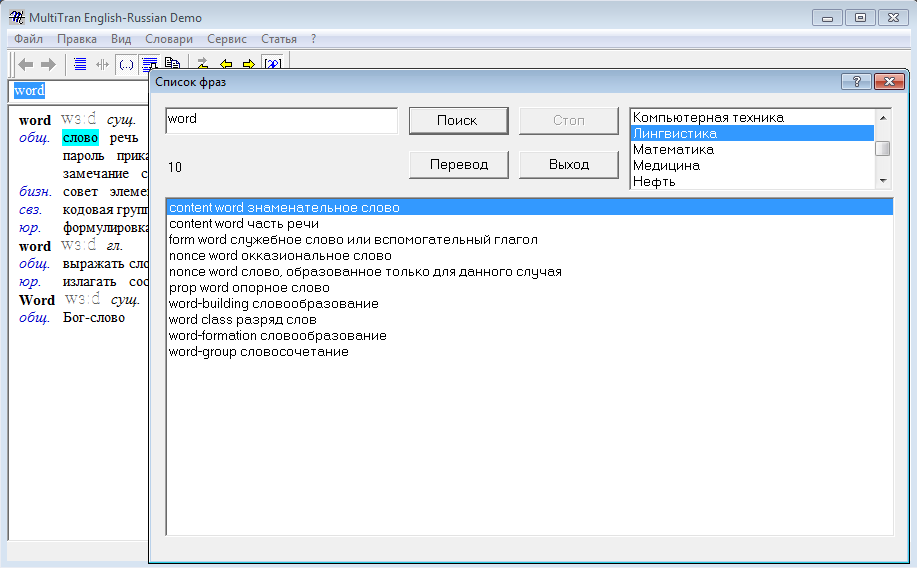Click the copy documents toolbar icon
The width and height of the screenshot is (917, 568).
[x=172, y=63]
